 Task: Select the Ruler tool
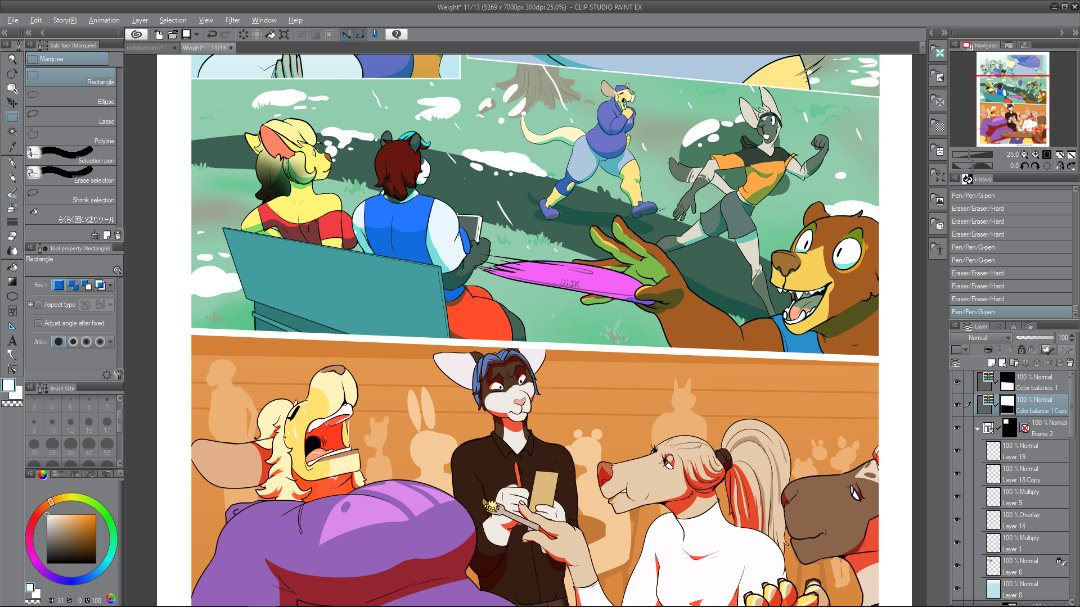click(12, 326)
